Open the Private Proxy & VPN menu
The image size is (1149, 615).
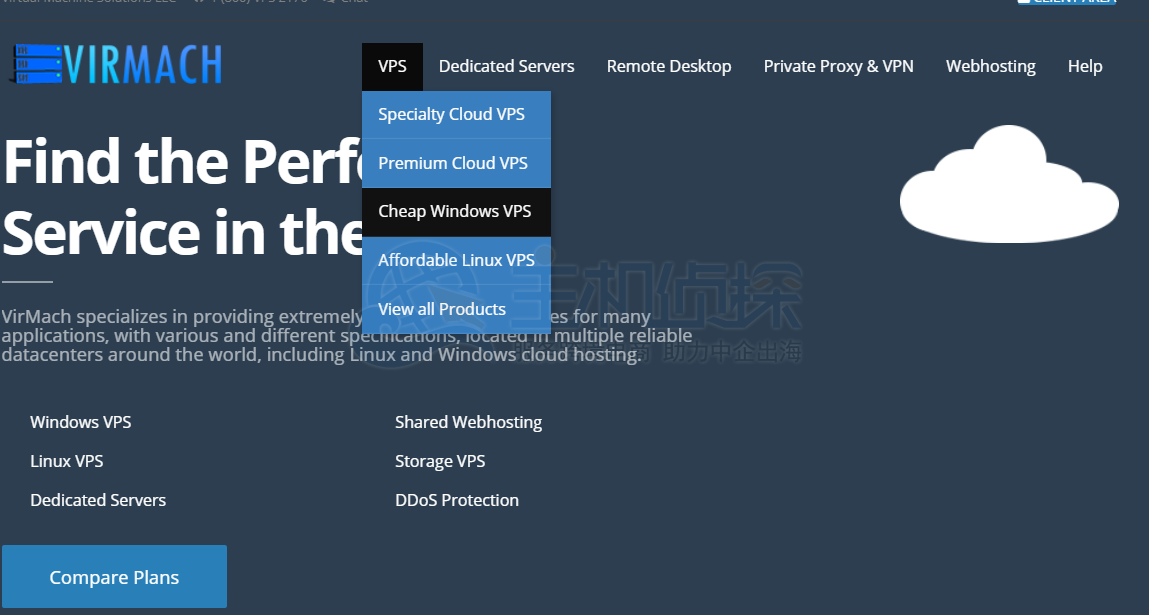pos(838,67)
